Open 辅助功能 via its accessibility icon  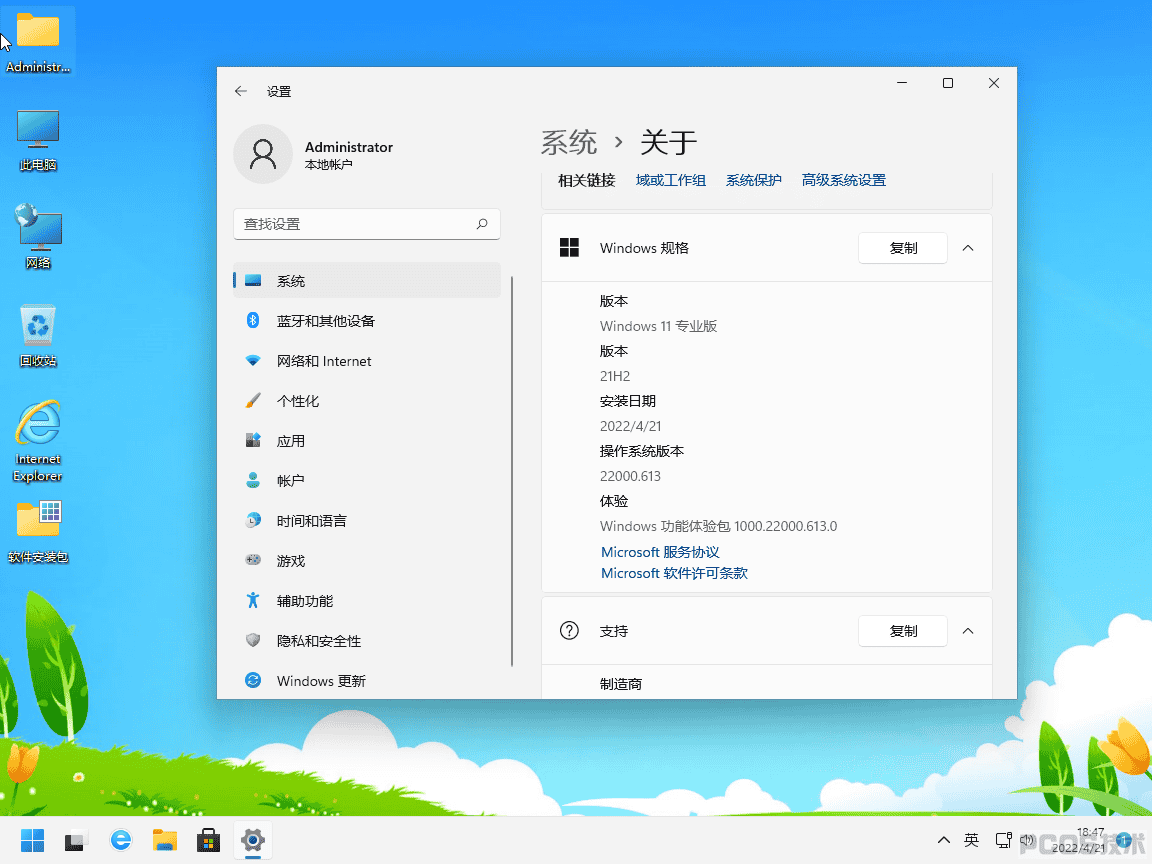253,600
